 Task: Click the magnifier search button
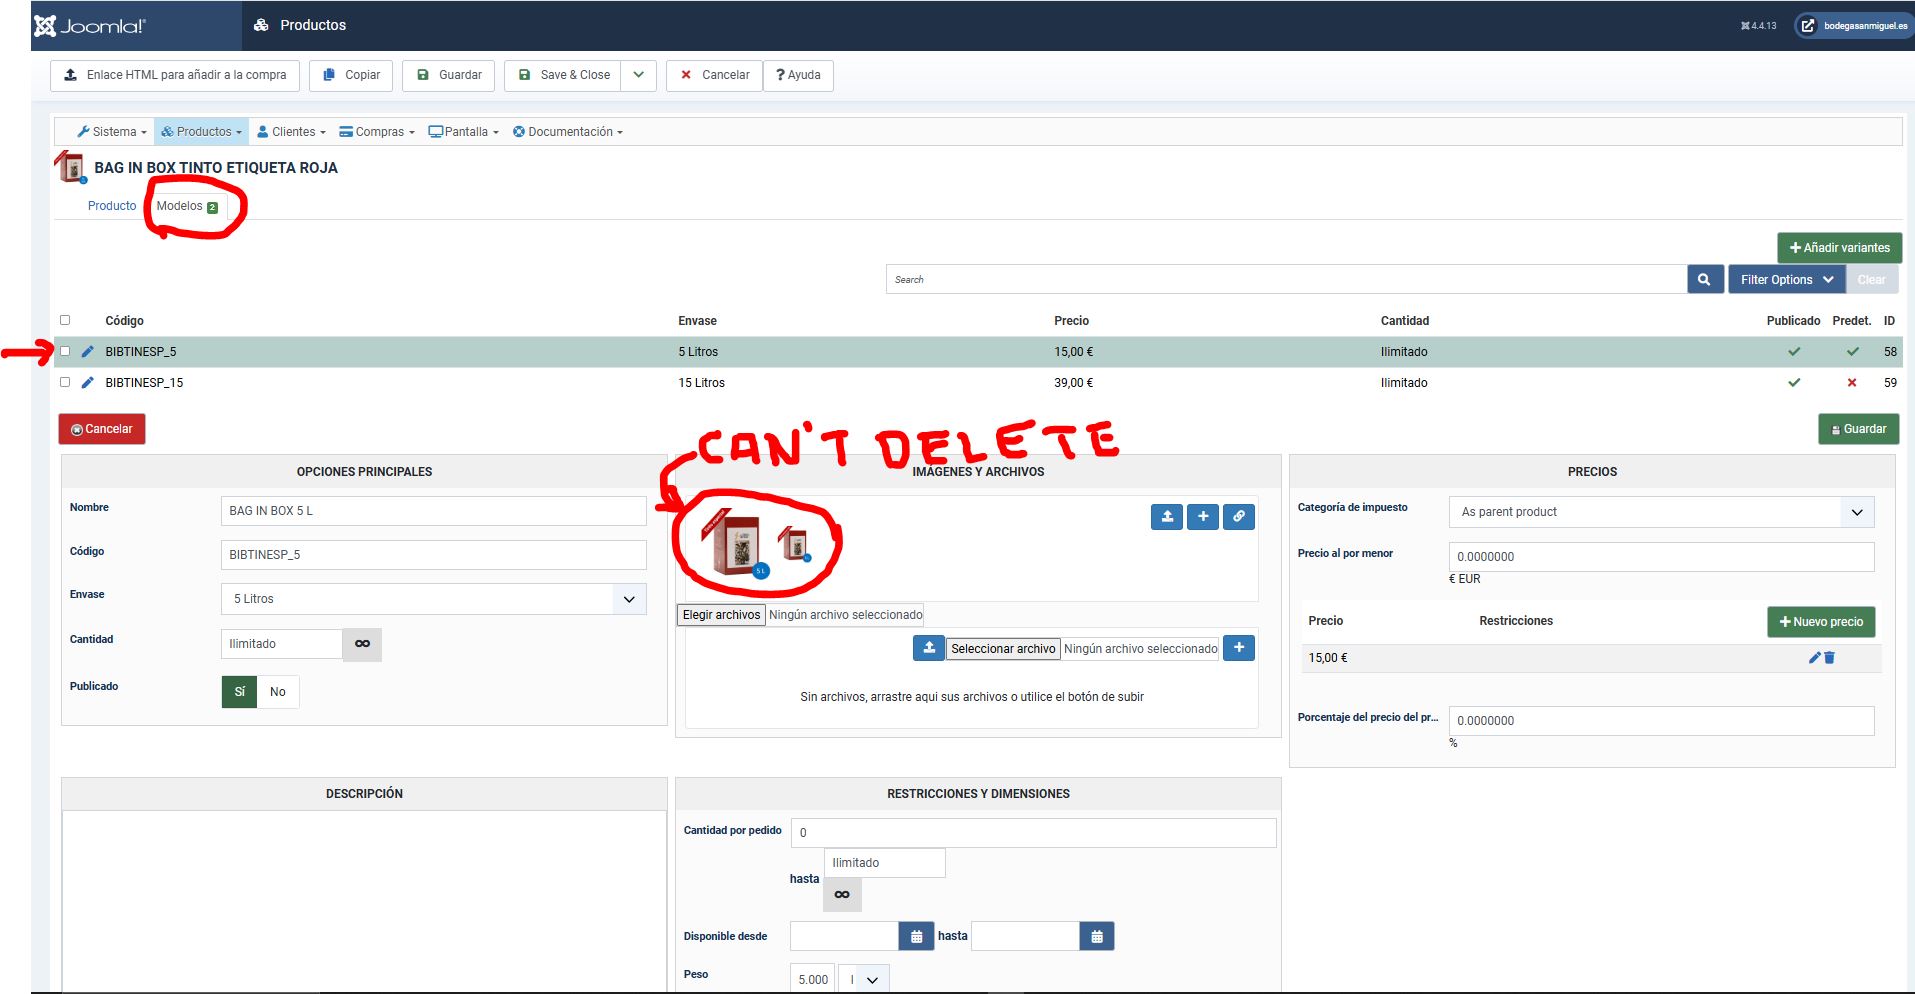tap(1704, 280)
